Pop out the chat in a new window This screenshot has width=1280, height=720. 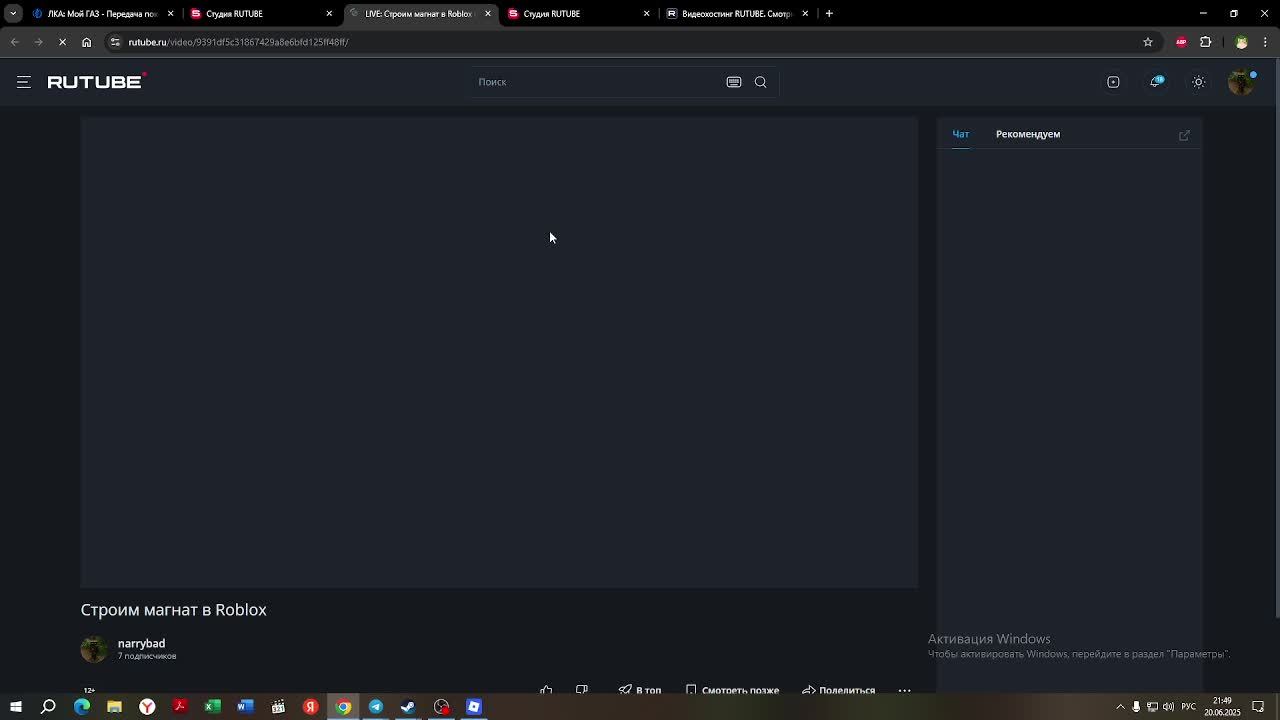(1184, 135)
